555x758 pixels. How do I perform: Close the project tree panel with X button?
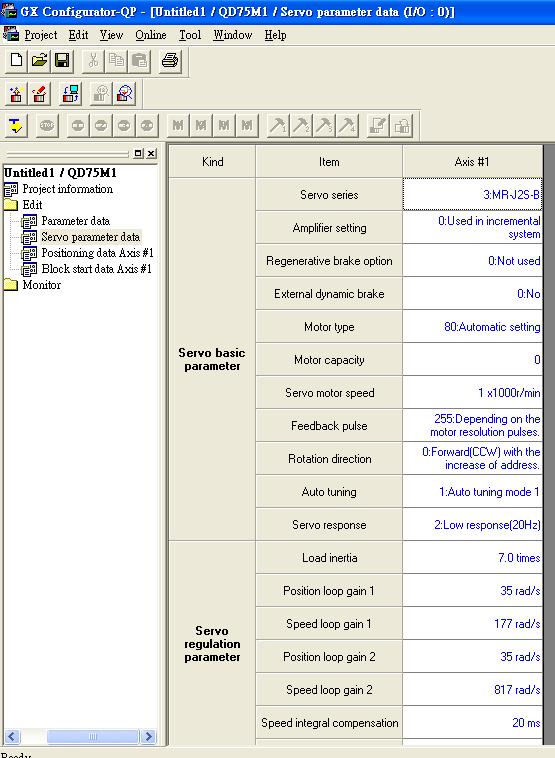pyautogui.click(x=151, y=153)
